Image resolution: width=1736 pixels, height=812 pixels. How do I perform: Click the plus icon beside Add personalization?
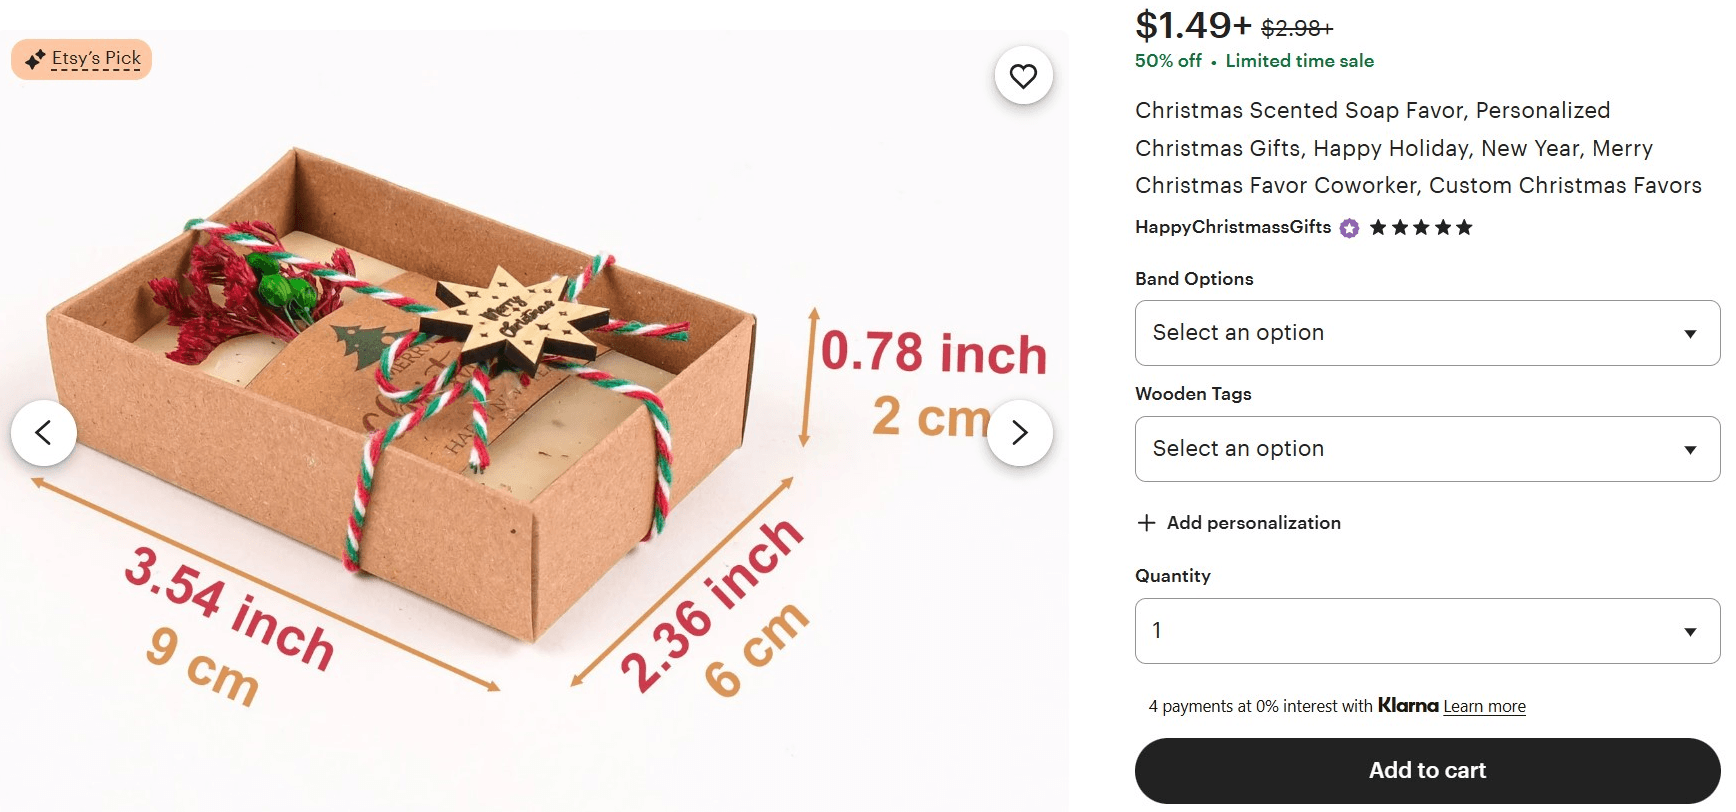pos(1146,522)
